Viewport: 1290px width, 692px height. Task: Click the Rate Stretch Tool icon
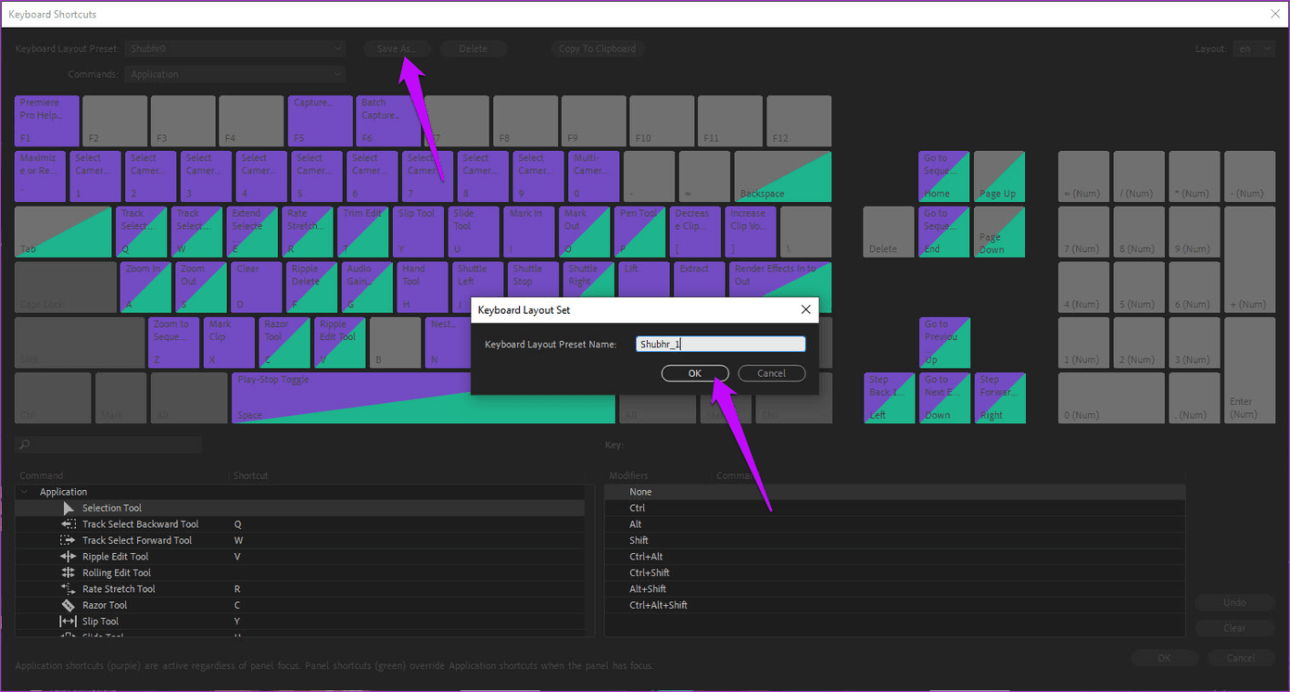tap(68, 589)
